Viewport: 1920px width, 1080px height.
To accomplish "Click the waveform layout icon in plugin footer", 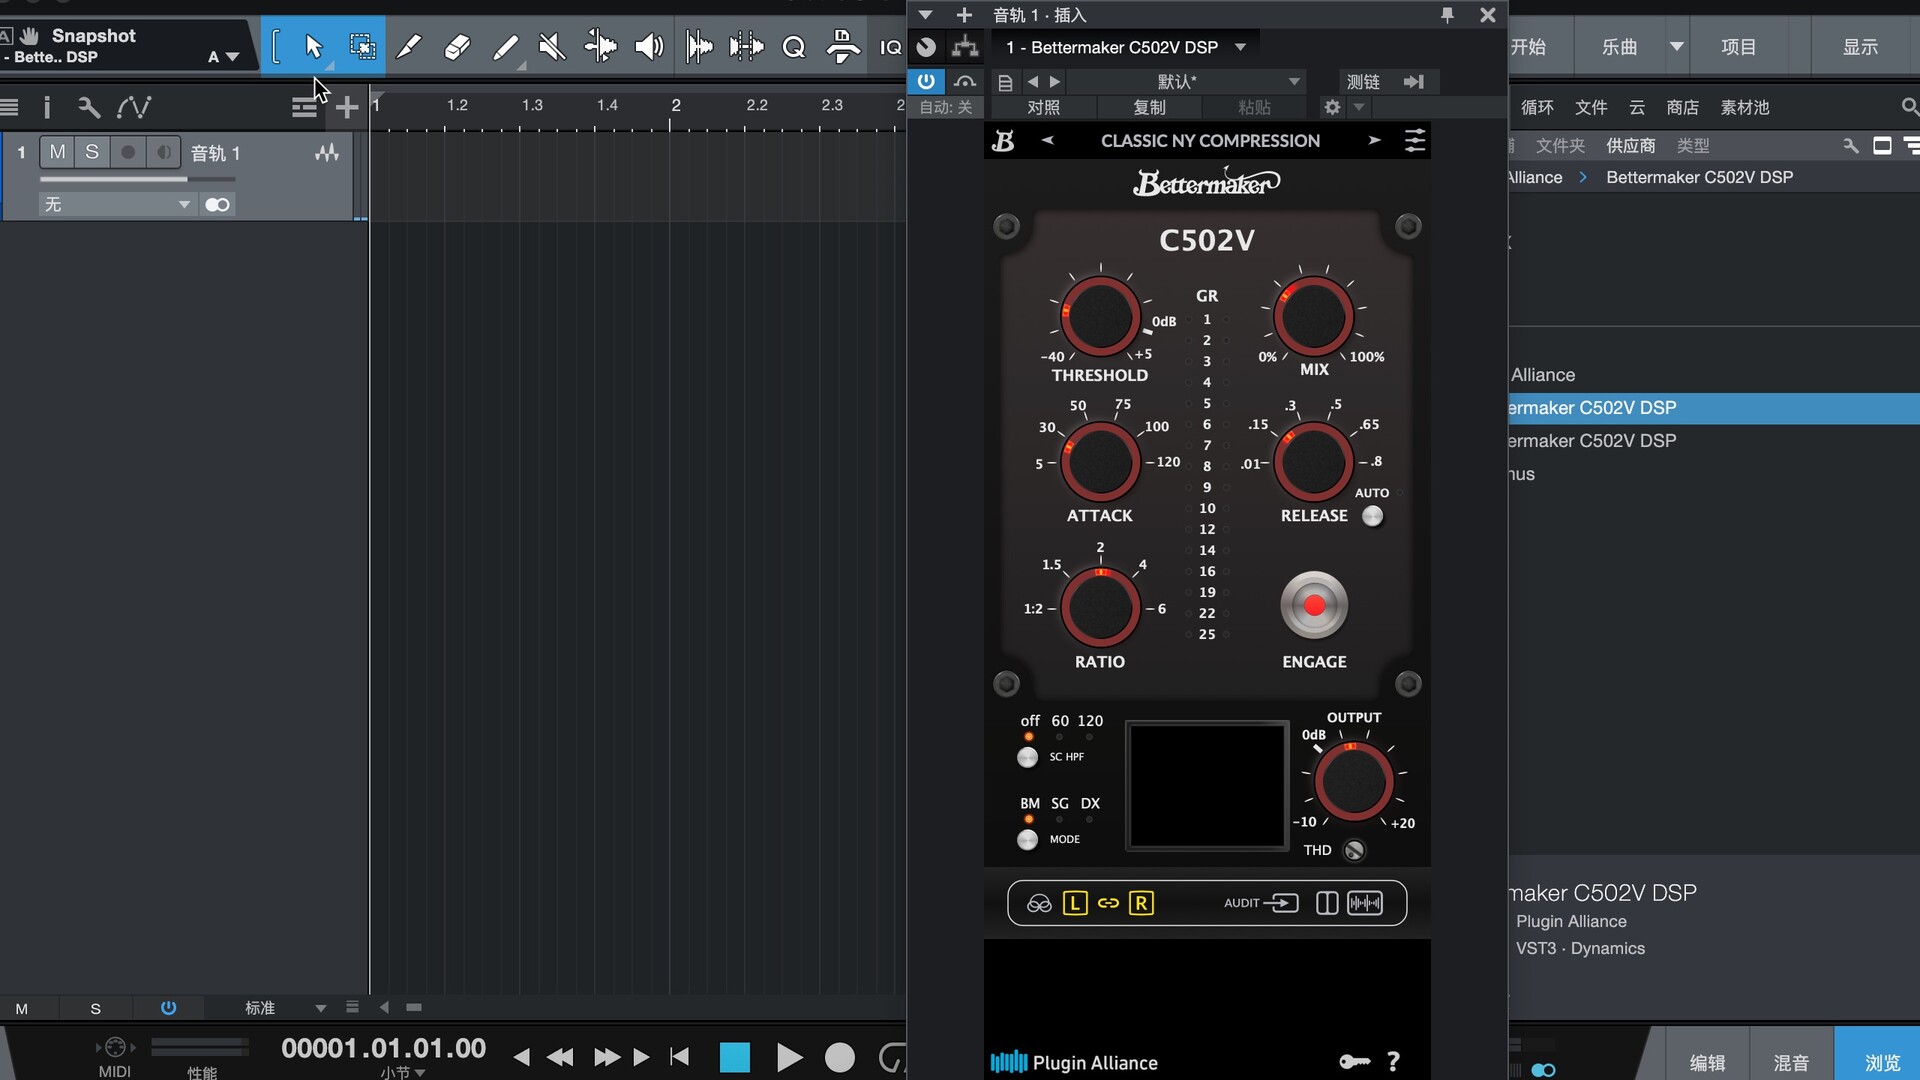I will [1365, 904].
